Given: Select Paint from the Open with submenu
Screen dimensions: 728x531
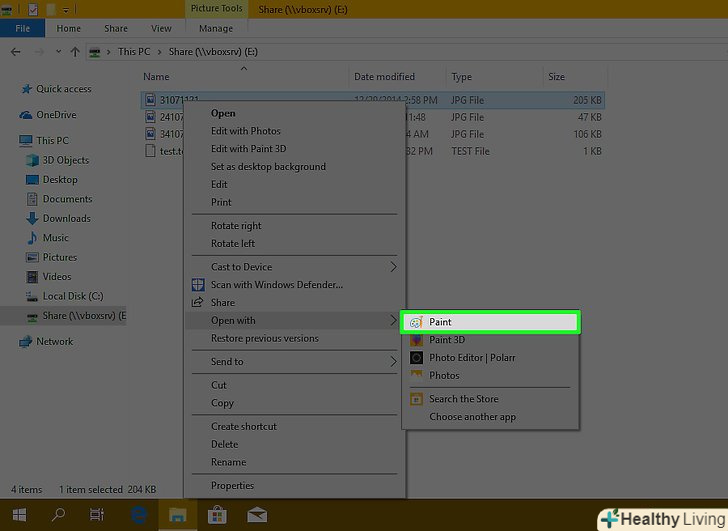Looking at the screenshot, I should tap(440, 322).
